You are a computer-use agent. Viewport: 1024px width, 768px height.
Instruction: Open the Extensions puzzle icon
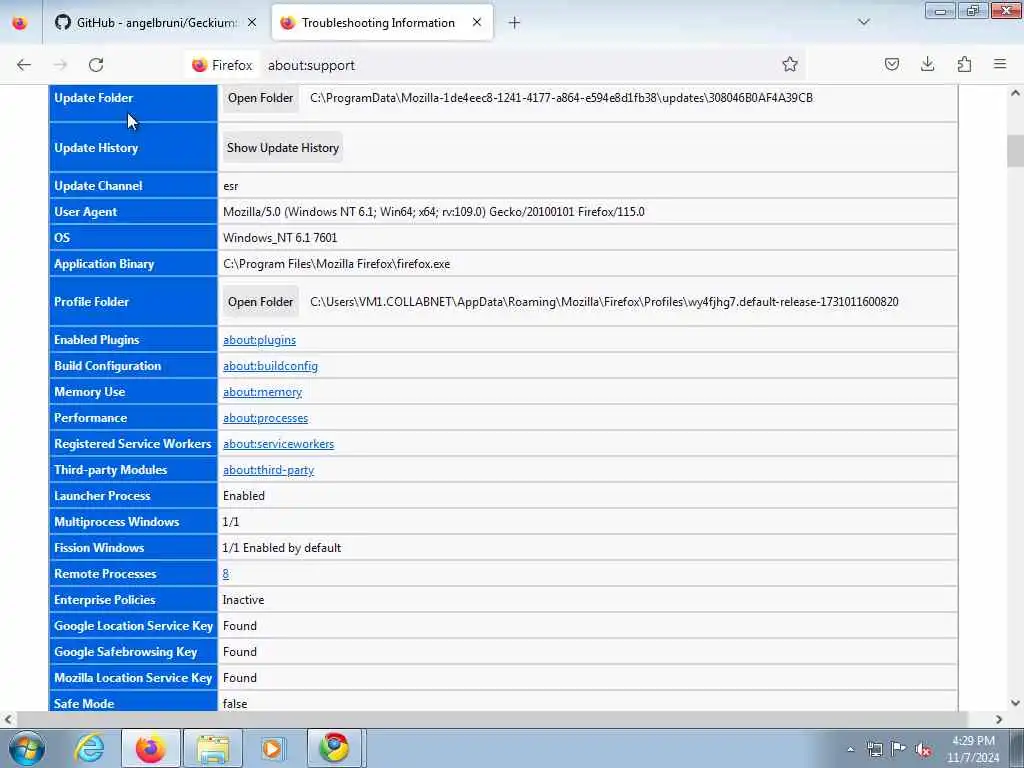pyautogui.click(x=964, y=64)
